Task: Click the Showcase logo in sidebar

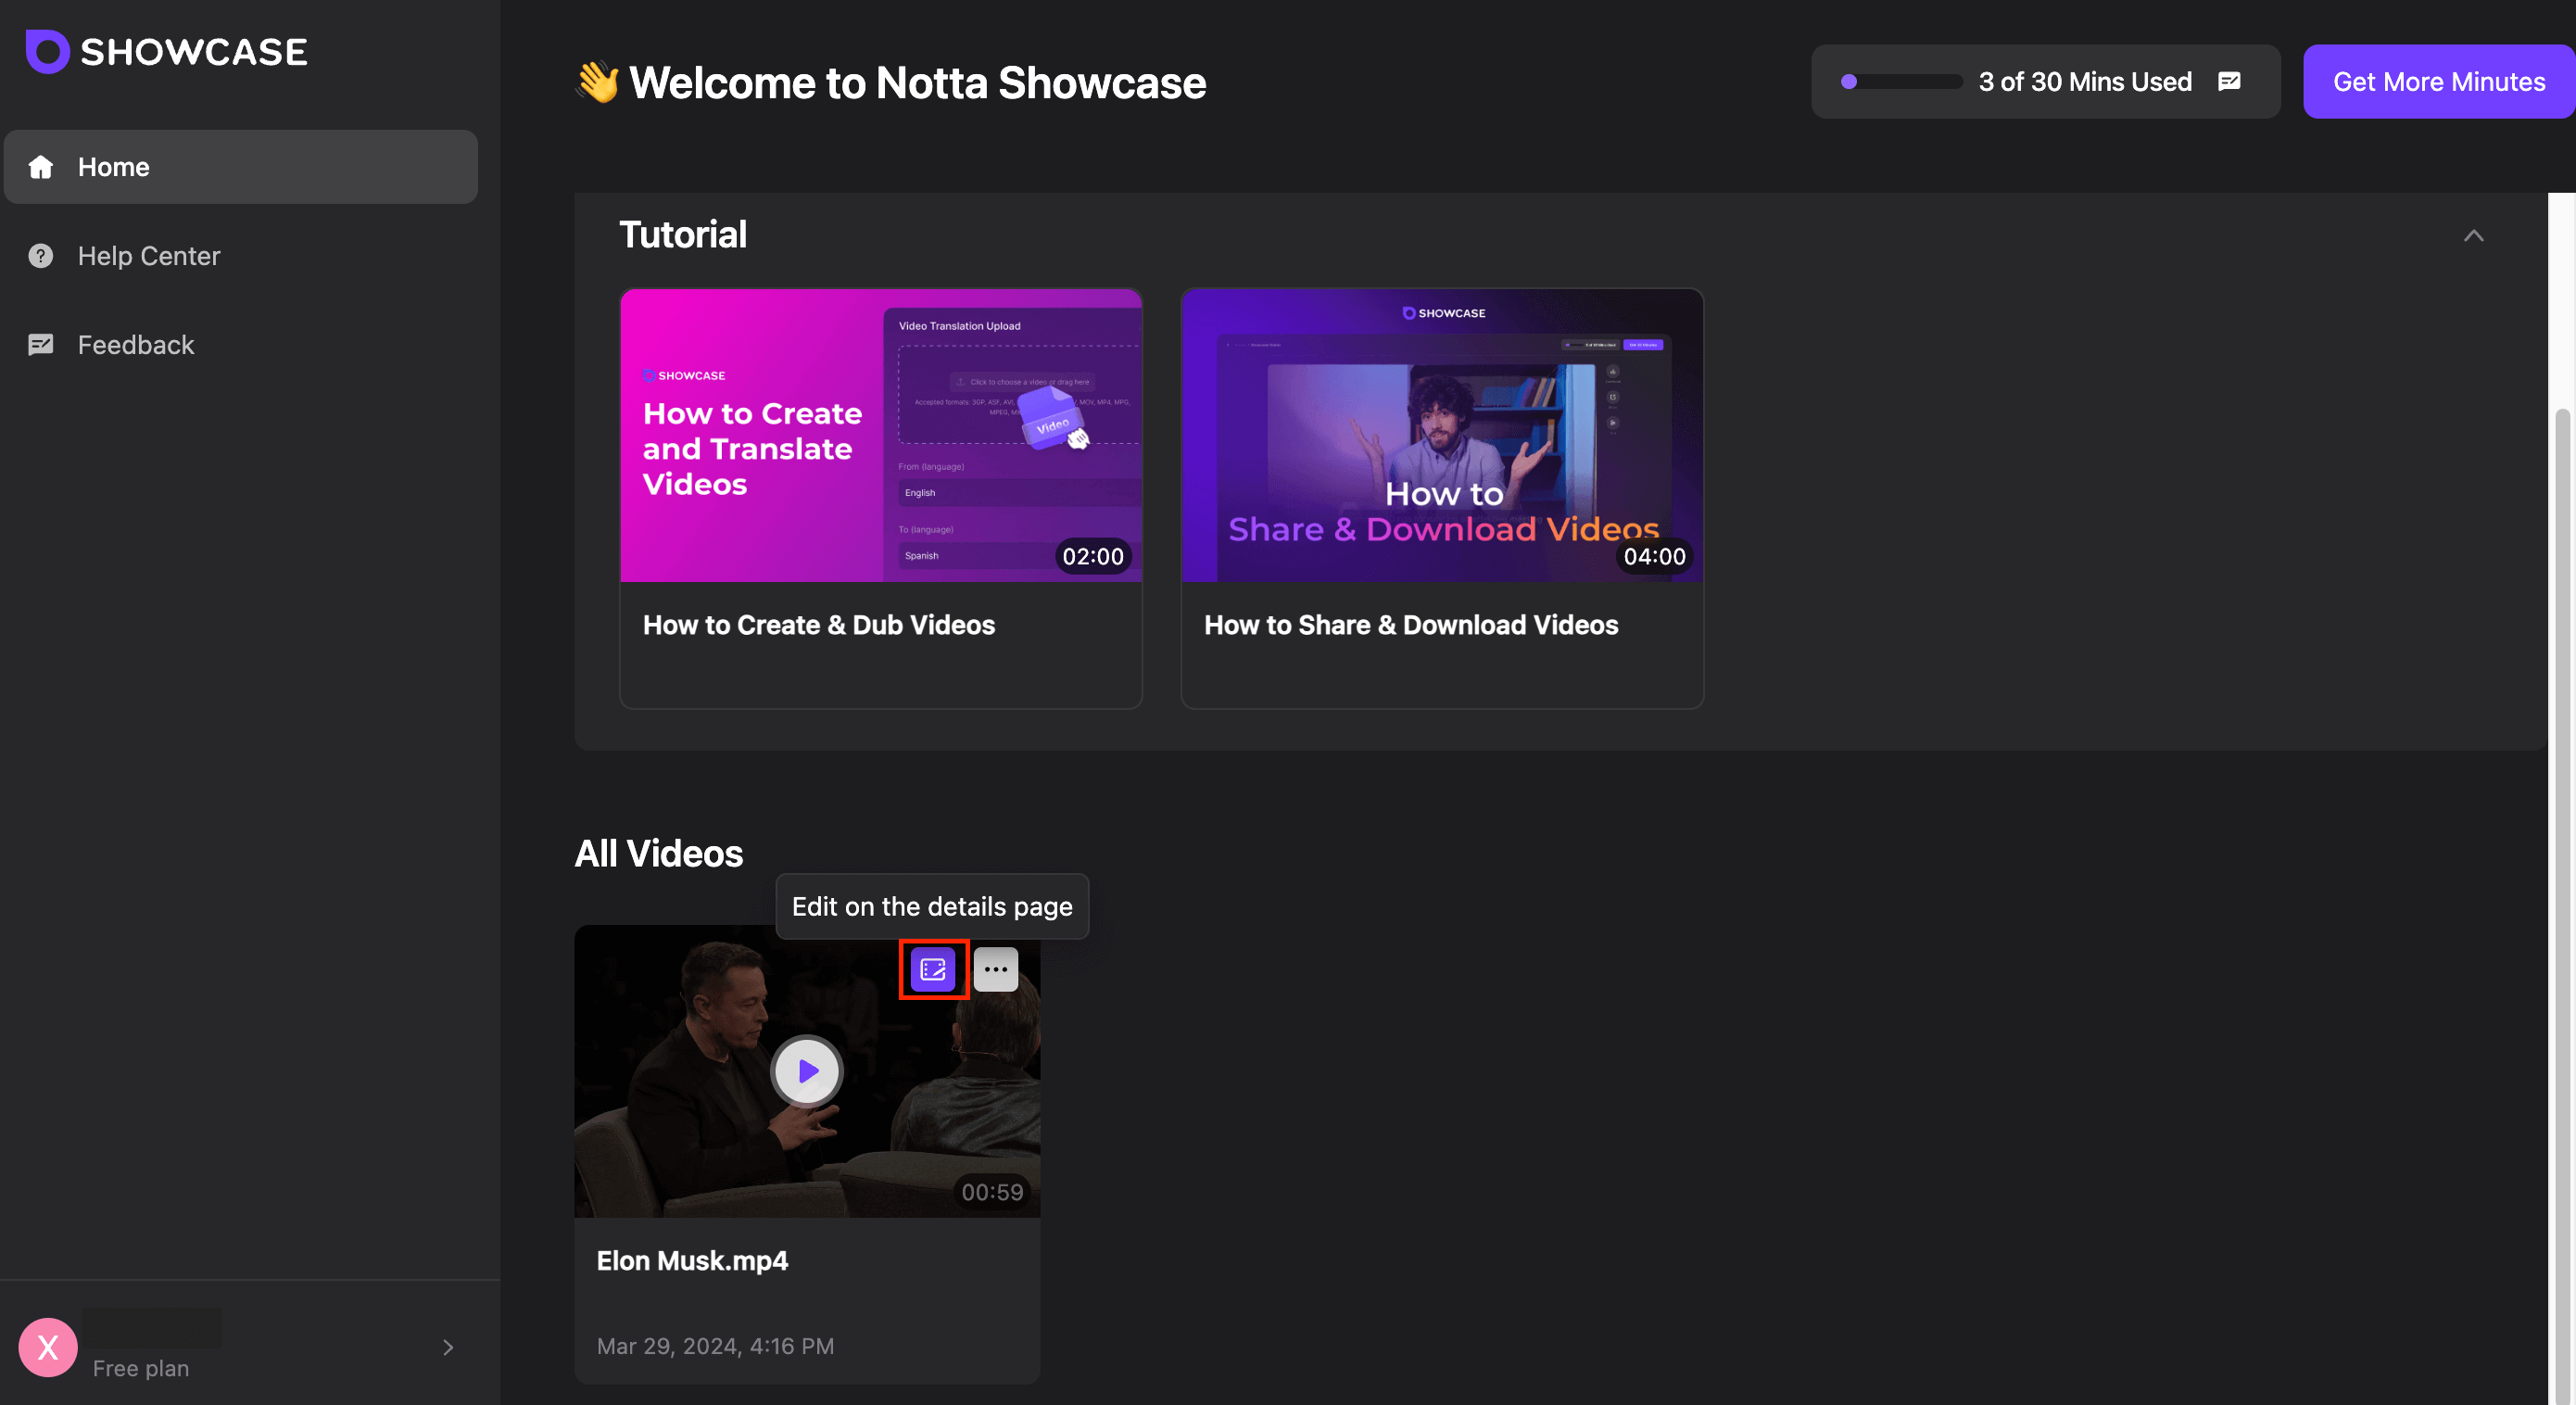Action: tap(167, 51)
